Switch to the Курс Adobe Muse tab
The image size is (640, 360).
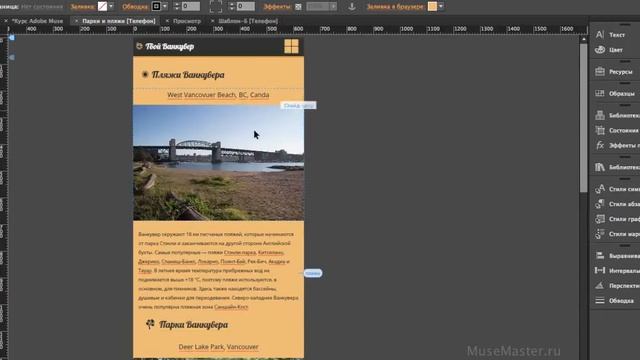37,21
